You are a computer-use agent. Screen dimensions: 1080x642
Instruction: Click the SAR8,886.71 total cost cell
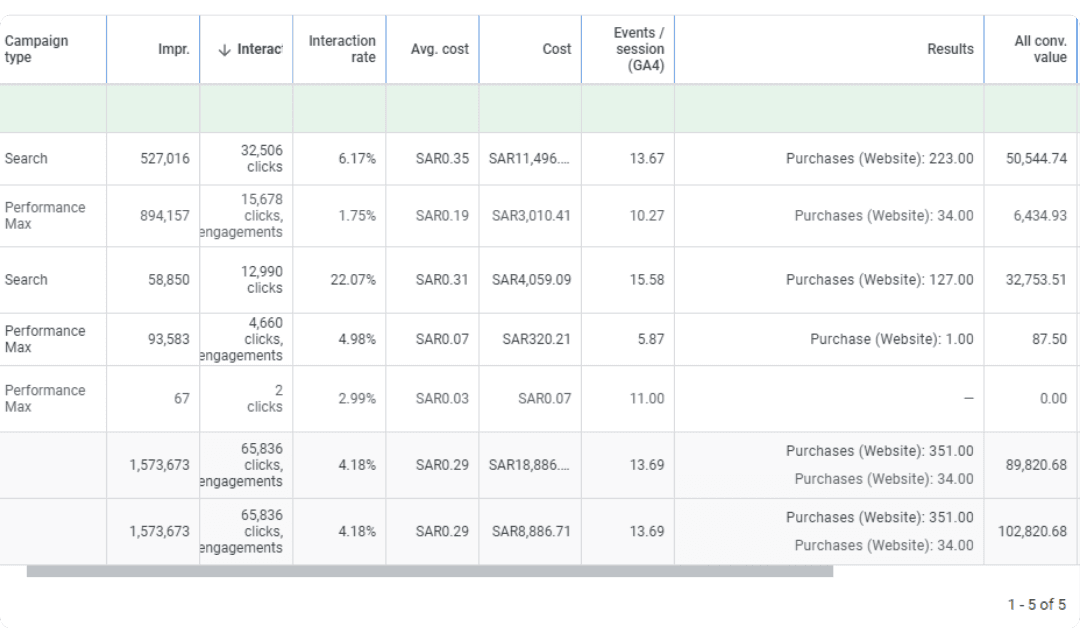(531, 531)
